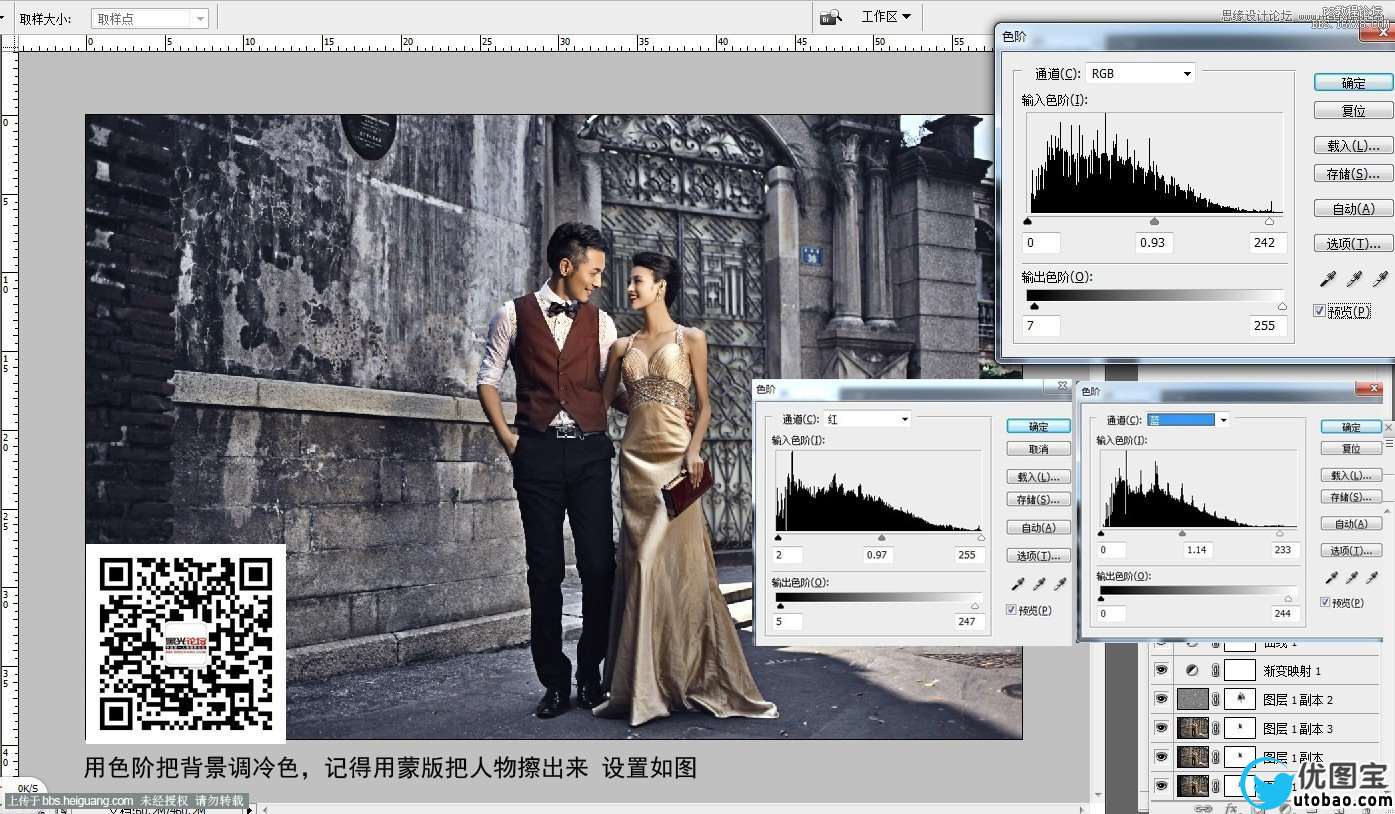Toggle 预览 checkbox in RGB Levels dialog
The image size is (1395, 814).
pyautogui.click(x=1320, y=311)
